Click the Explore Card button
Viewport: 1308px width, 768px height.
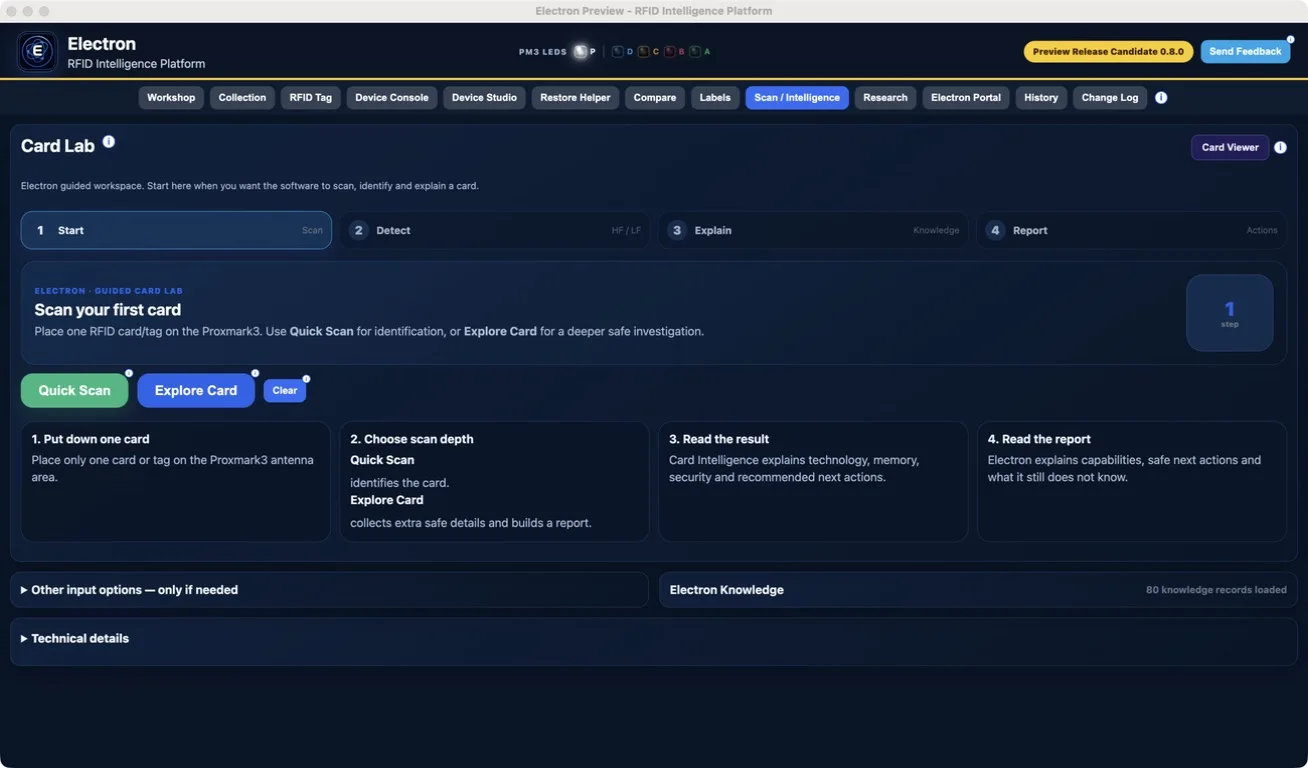(196, 391)
